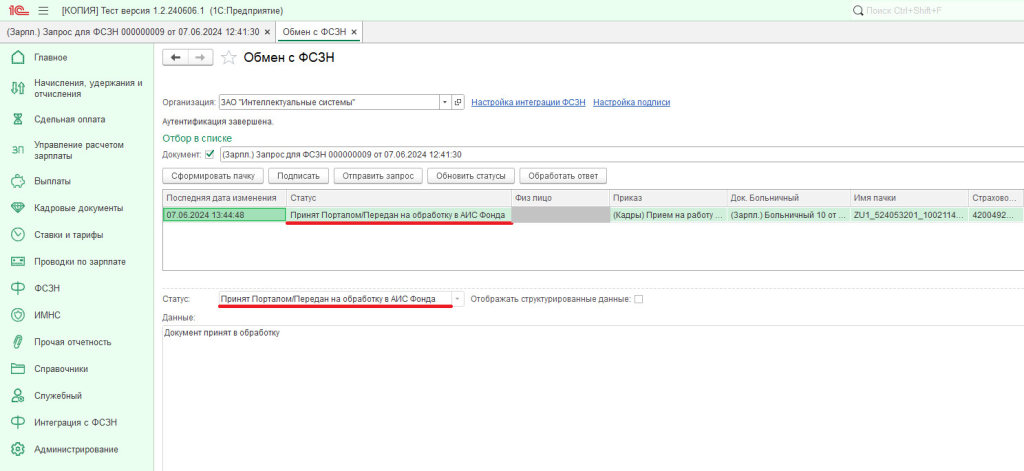The height and width of the screenshot is (471, 1024).
Task: Open the Выплаты sidebar section
Action: coord(52,181)
